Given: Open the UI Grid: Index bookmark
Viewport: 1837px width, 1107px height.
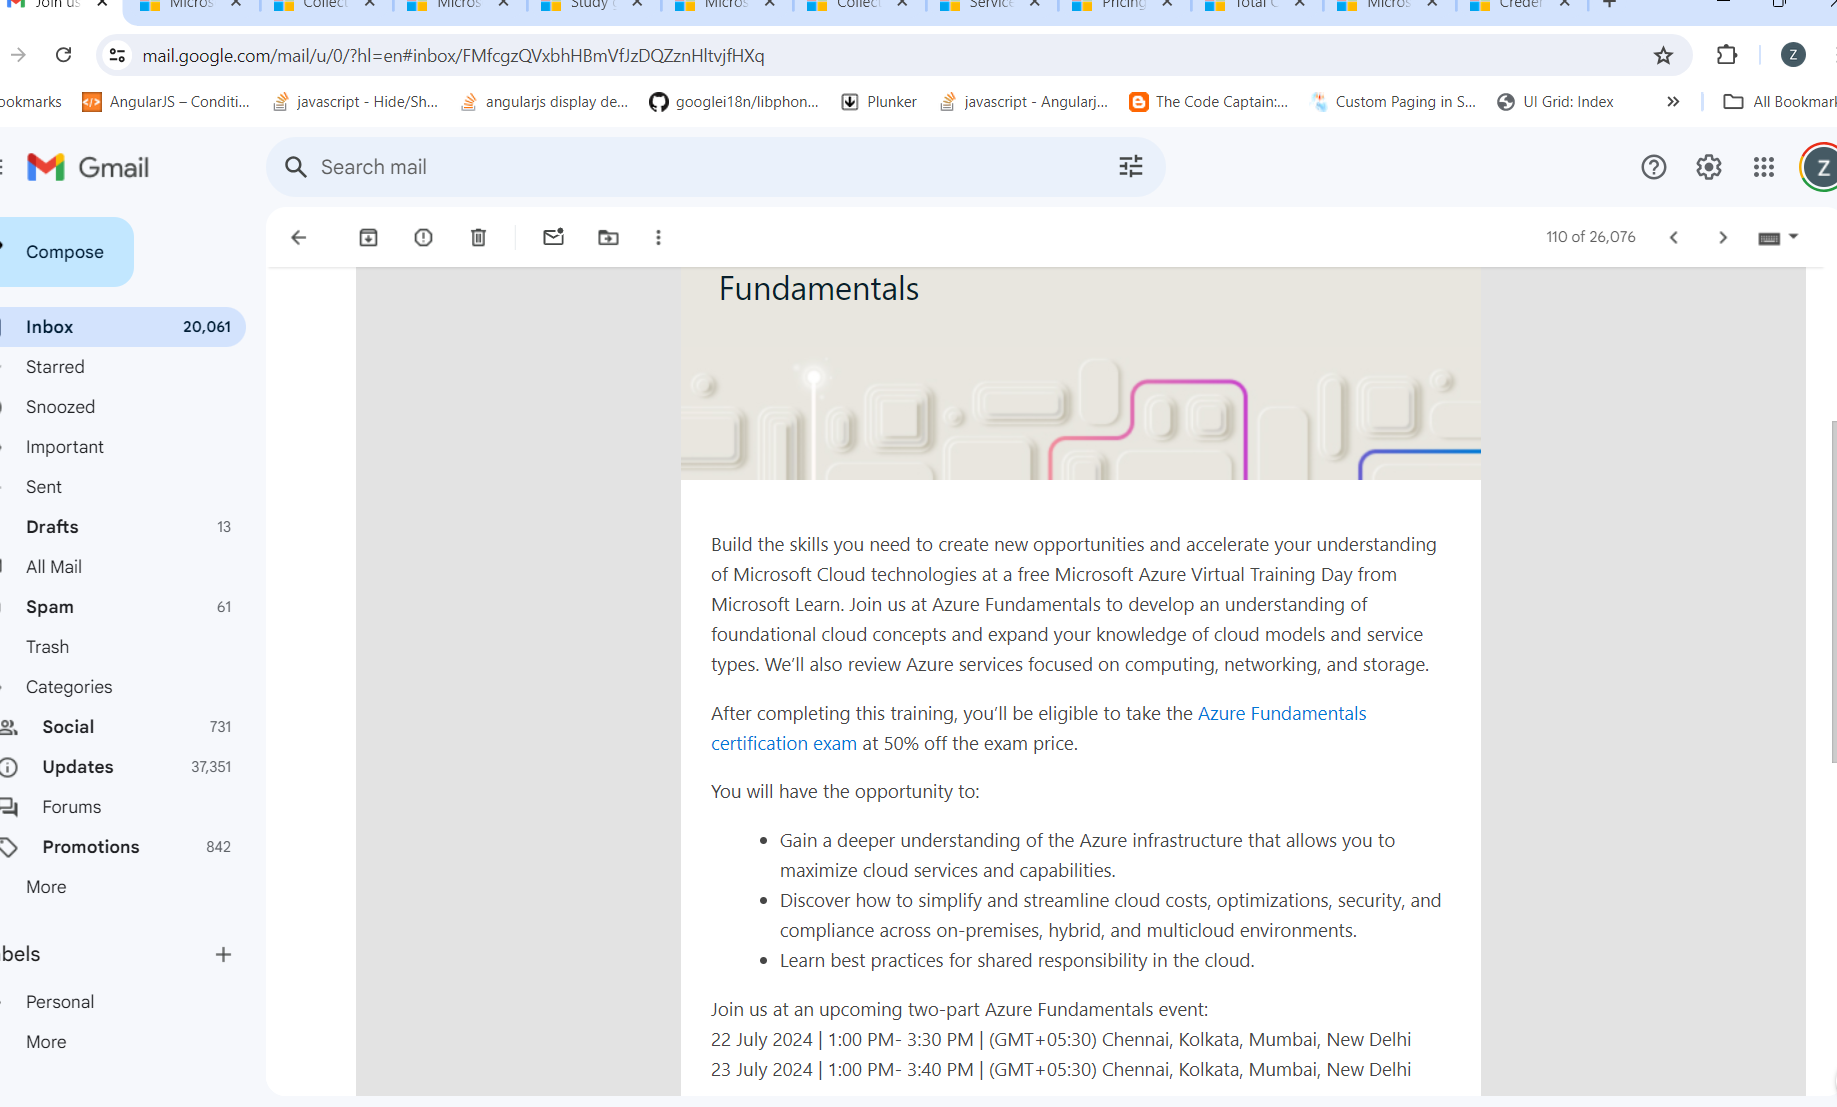Looking at the screenshot, I should (x=1555, y=101).
